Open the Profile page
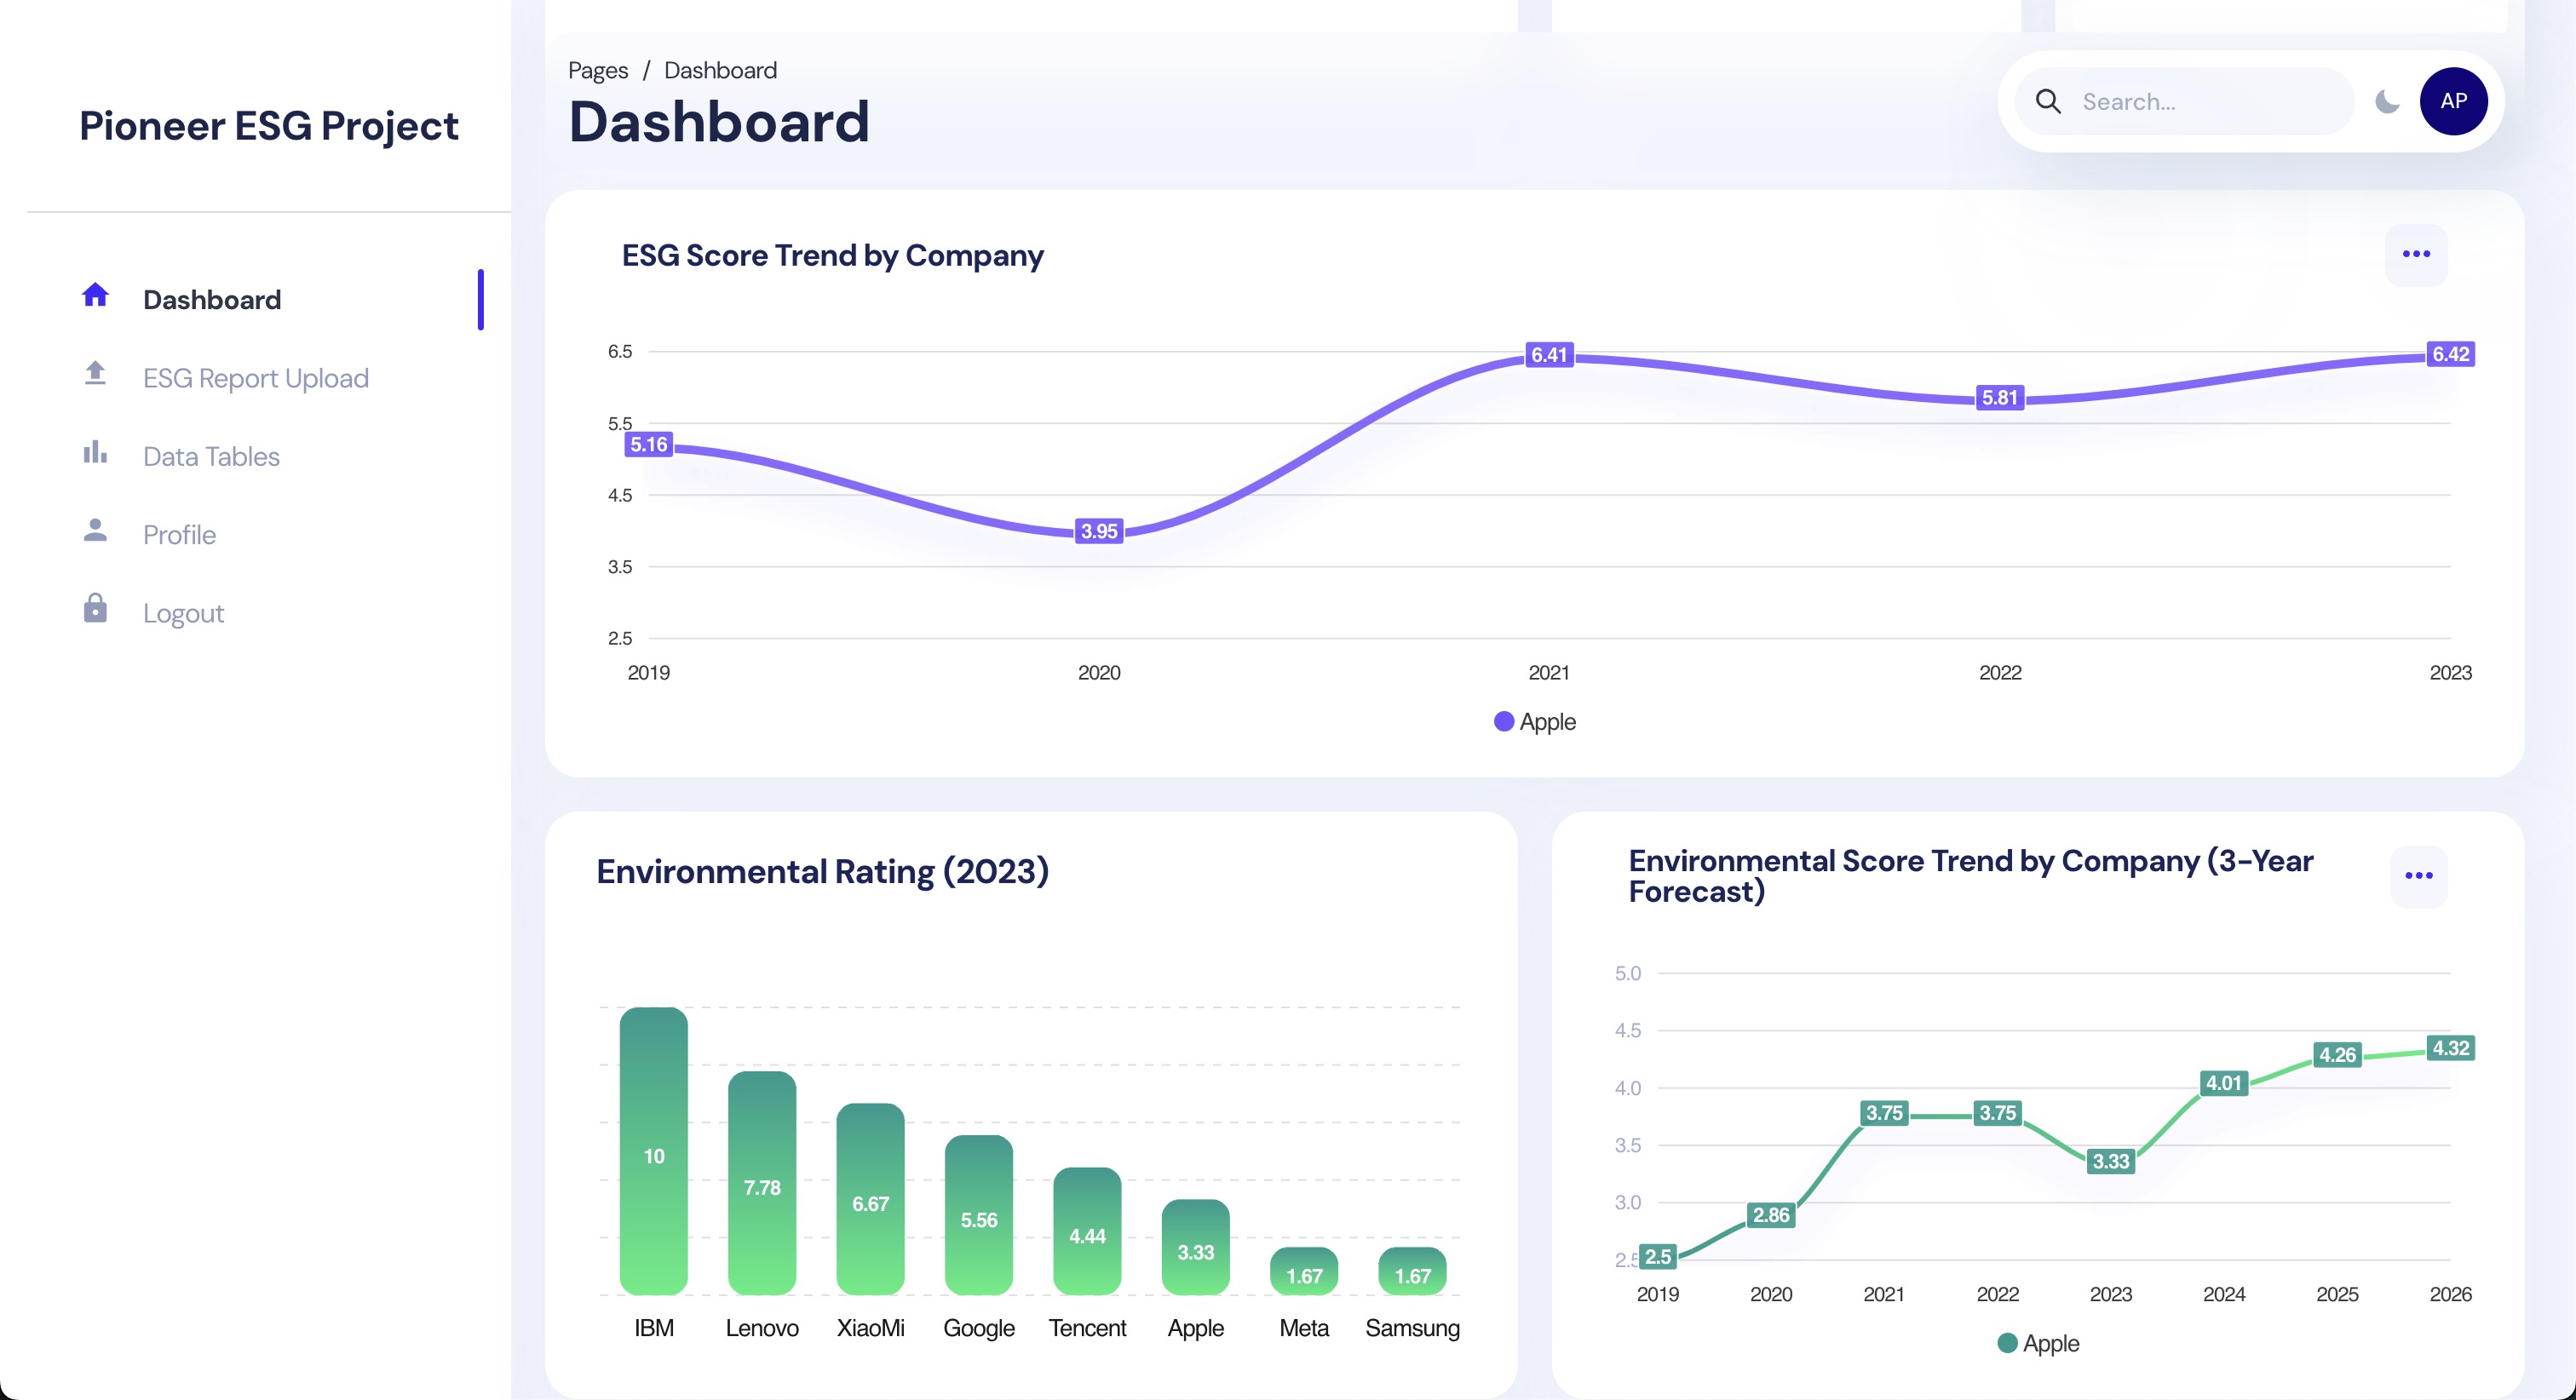 [x=179, y=534]
